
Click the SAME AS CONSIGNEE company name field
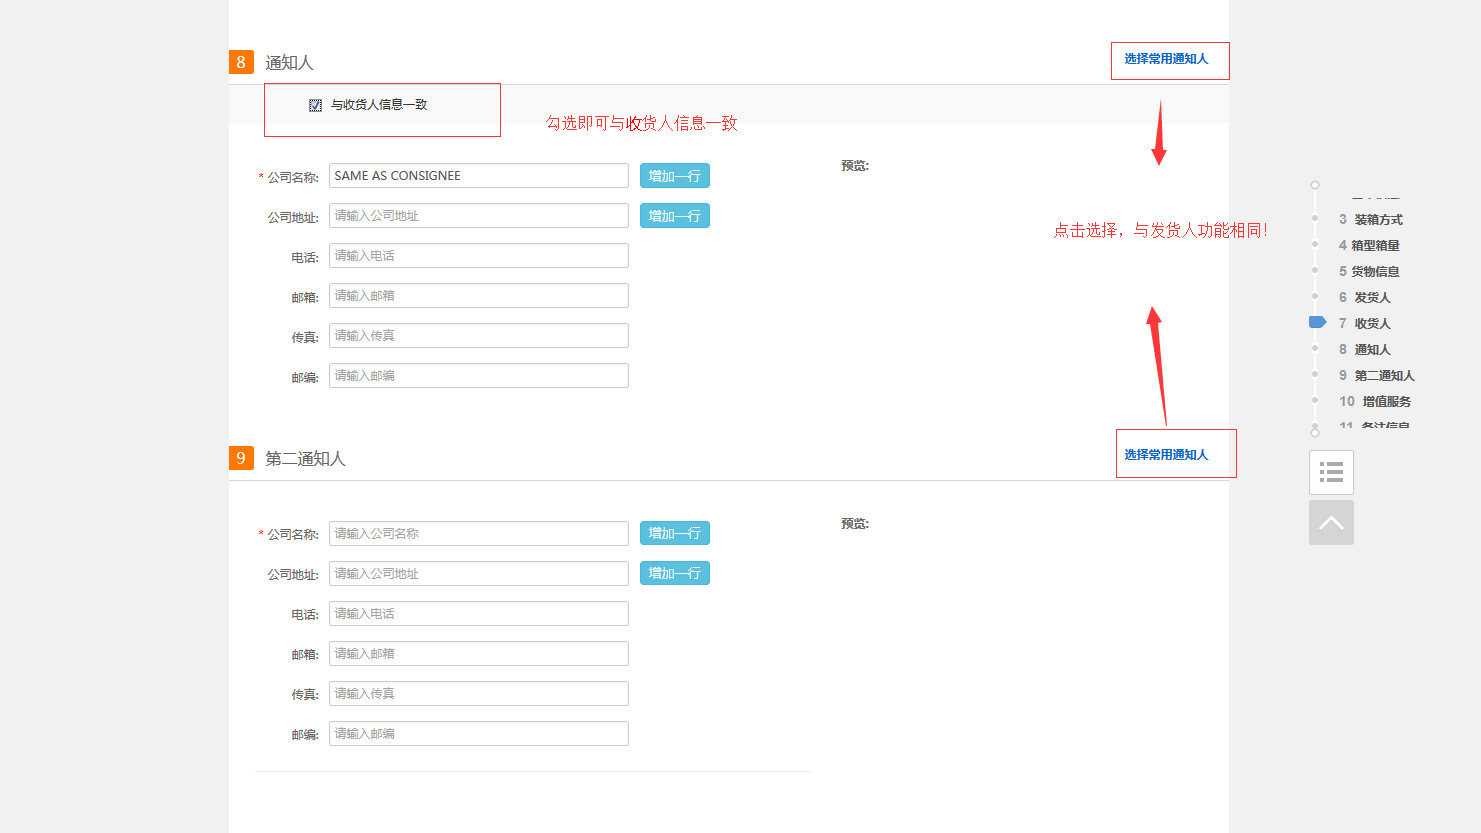(x=478, y=176)
